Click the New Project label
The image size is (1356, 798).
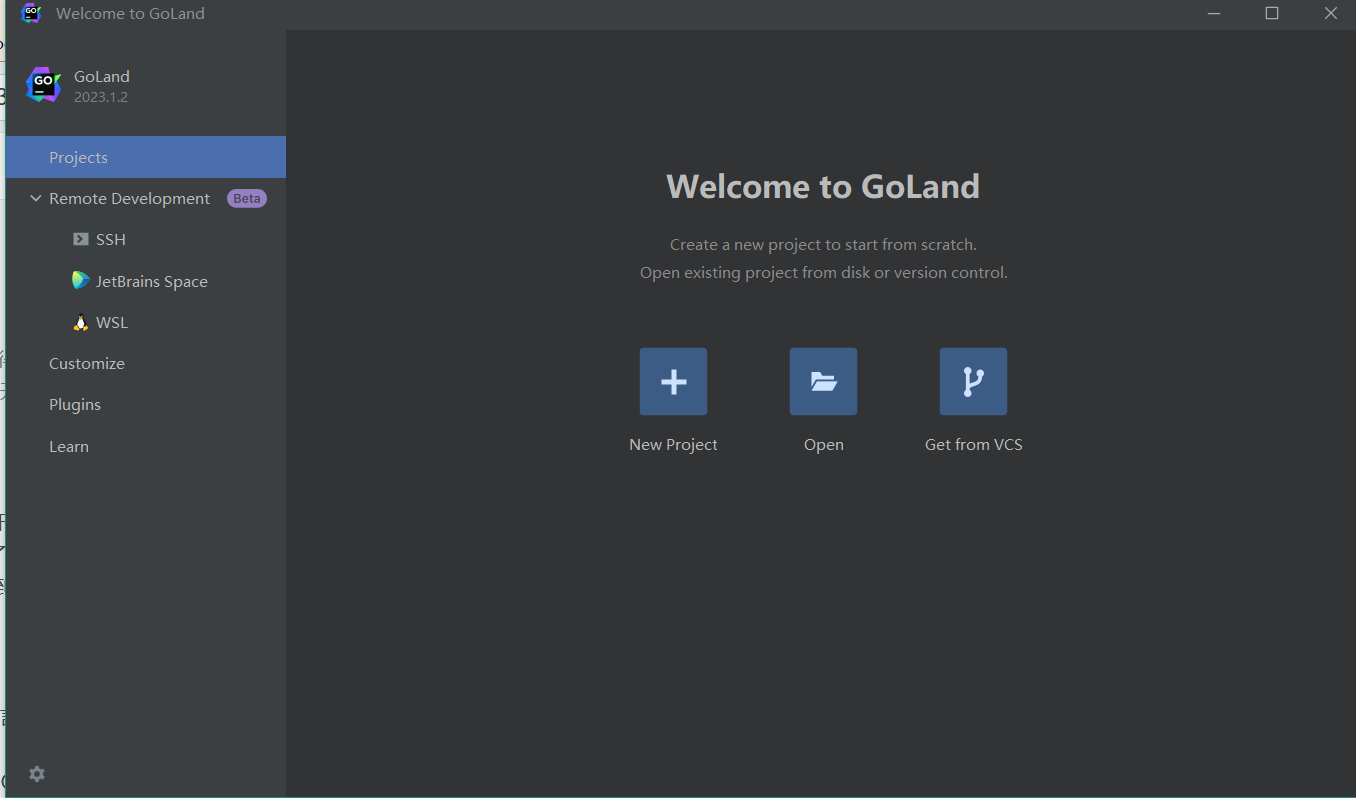(673, 445)
